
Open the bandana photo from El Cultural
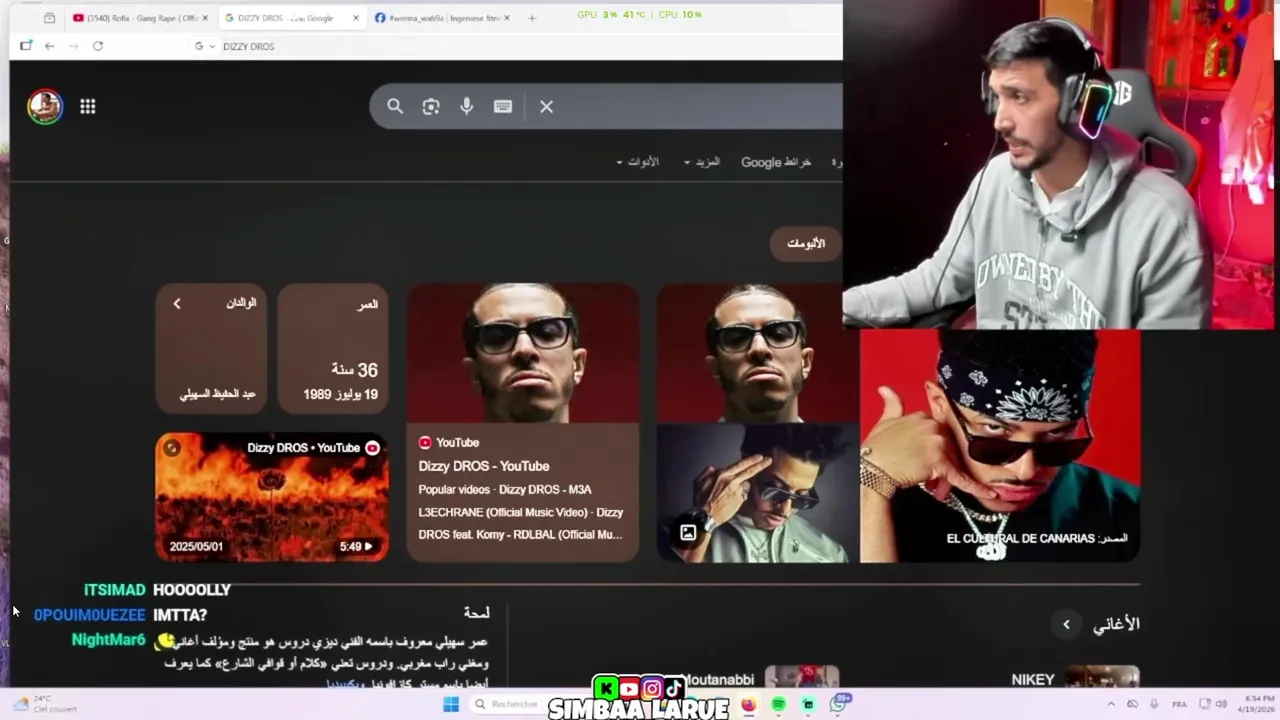click(1000, 446)
